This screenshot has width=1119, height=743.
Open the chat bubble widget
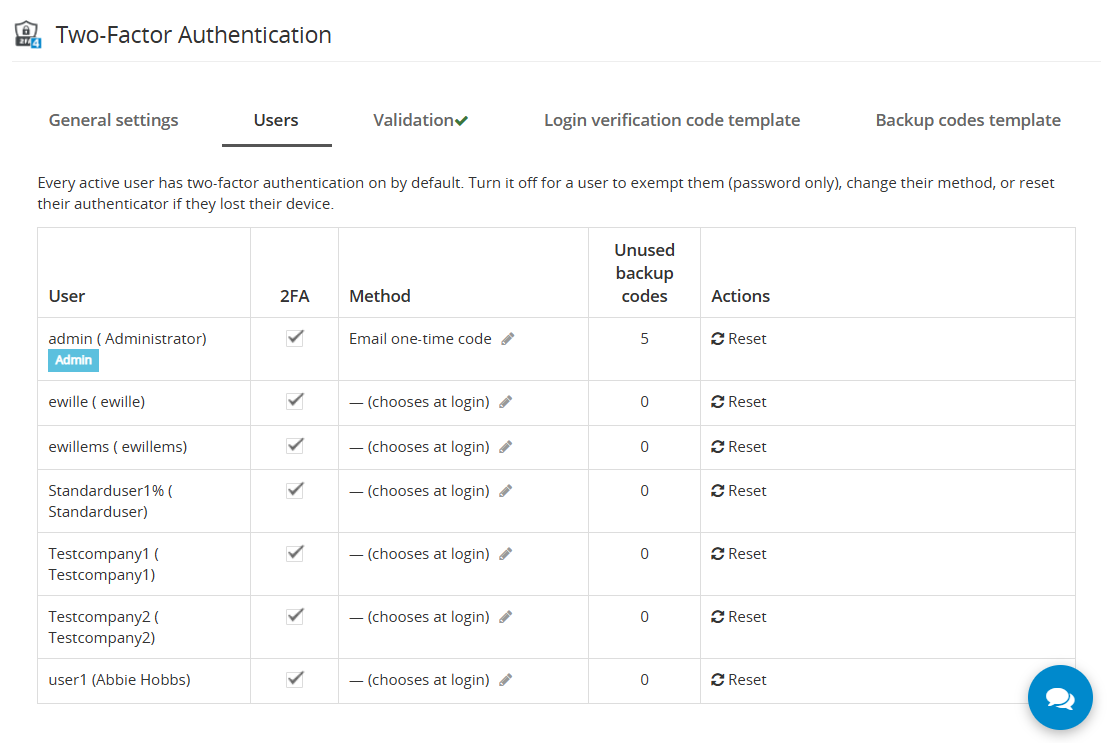pos(1060,697)
